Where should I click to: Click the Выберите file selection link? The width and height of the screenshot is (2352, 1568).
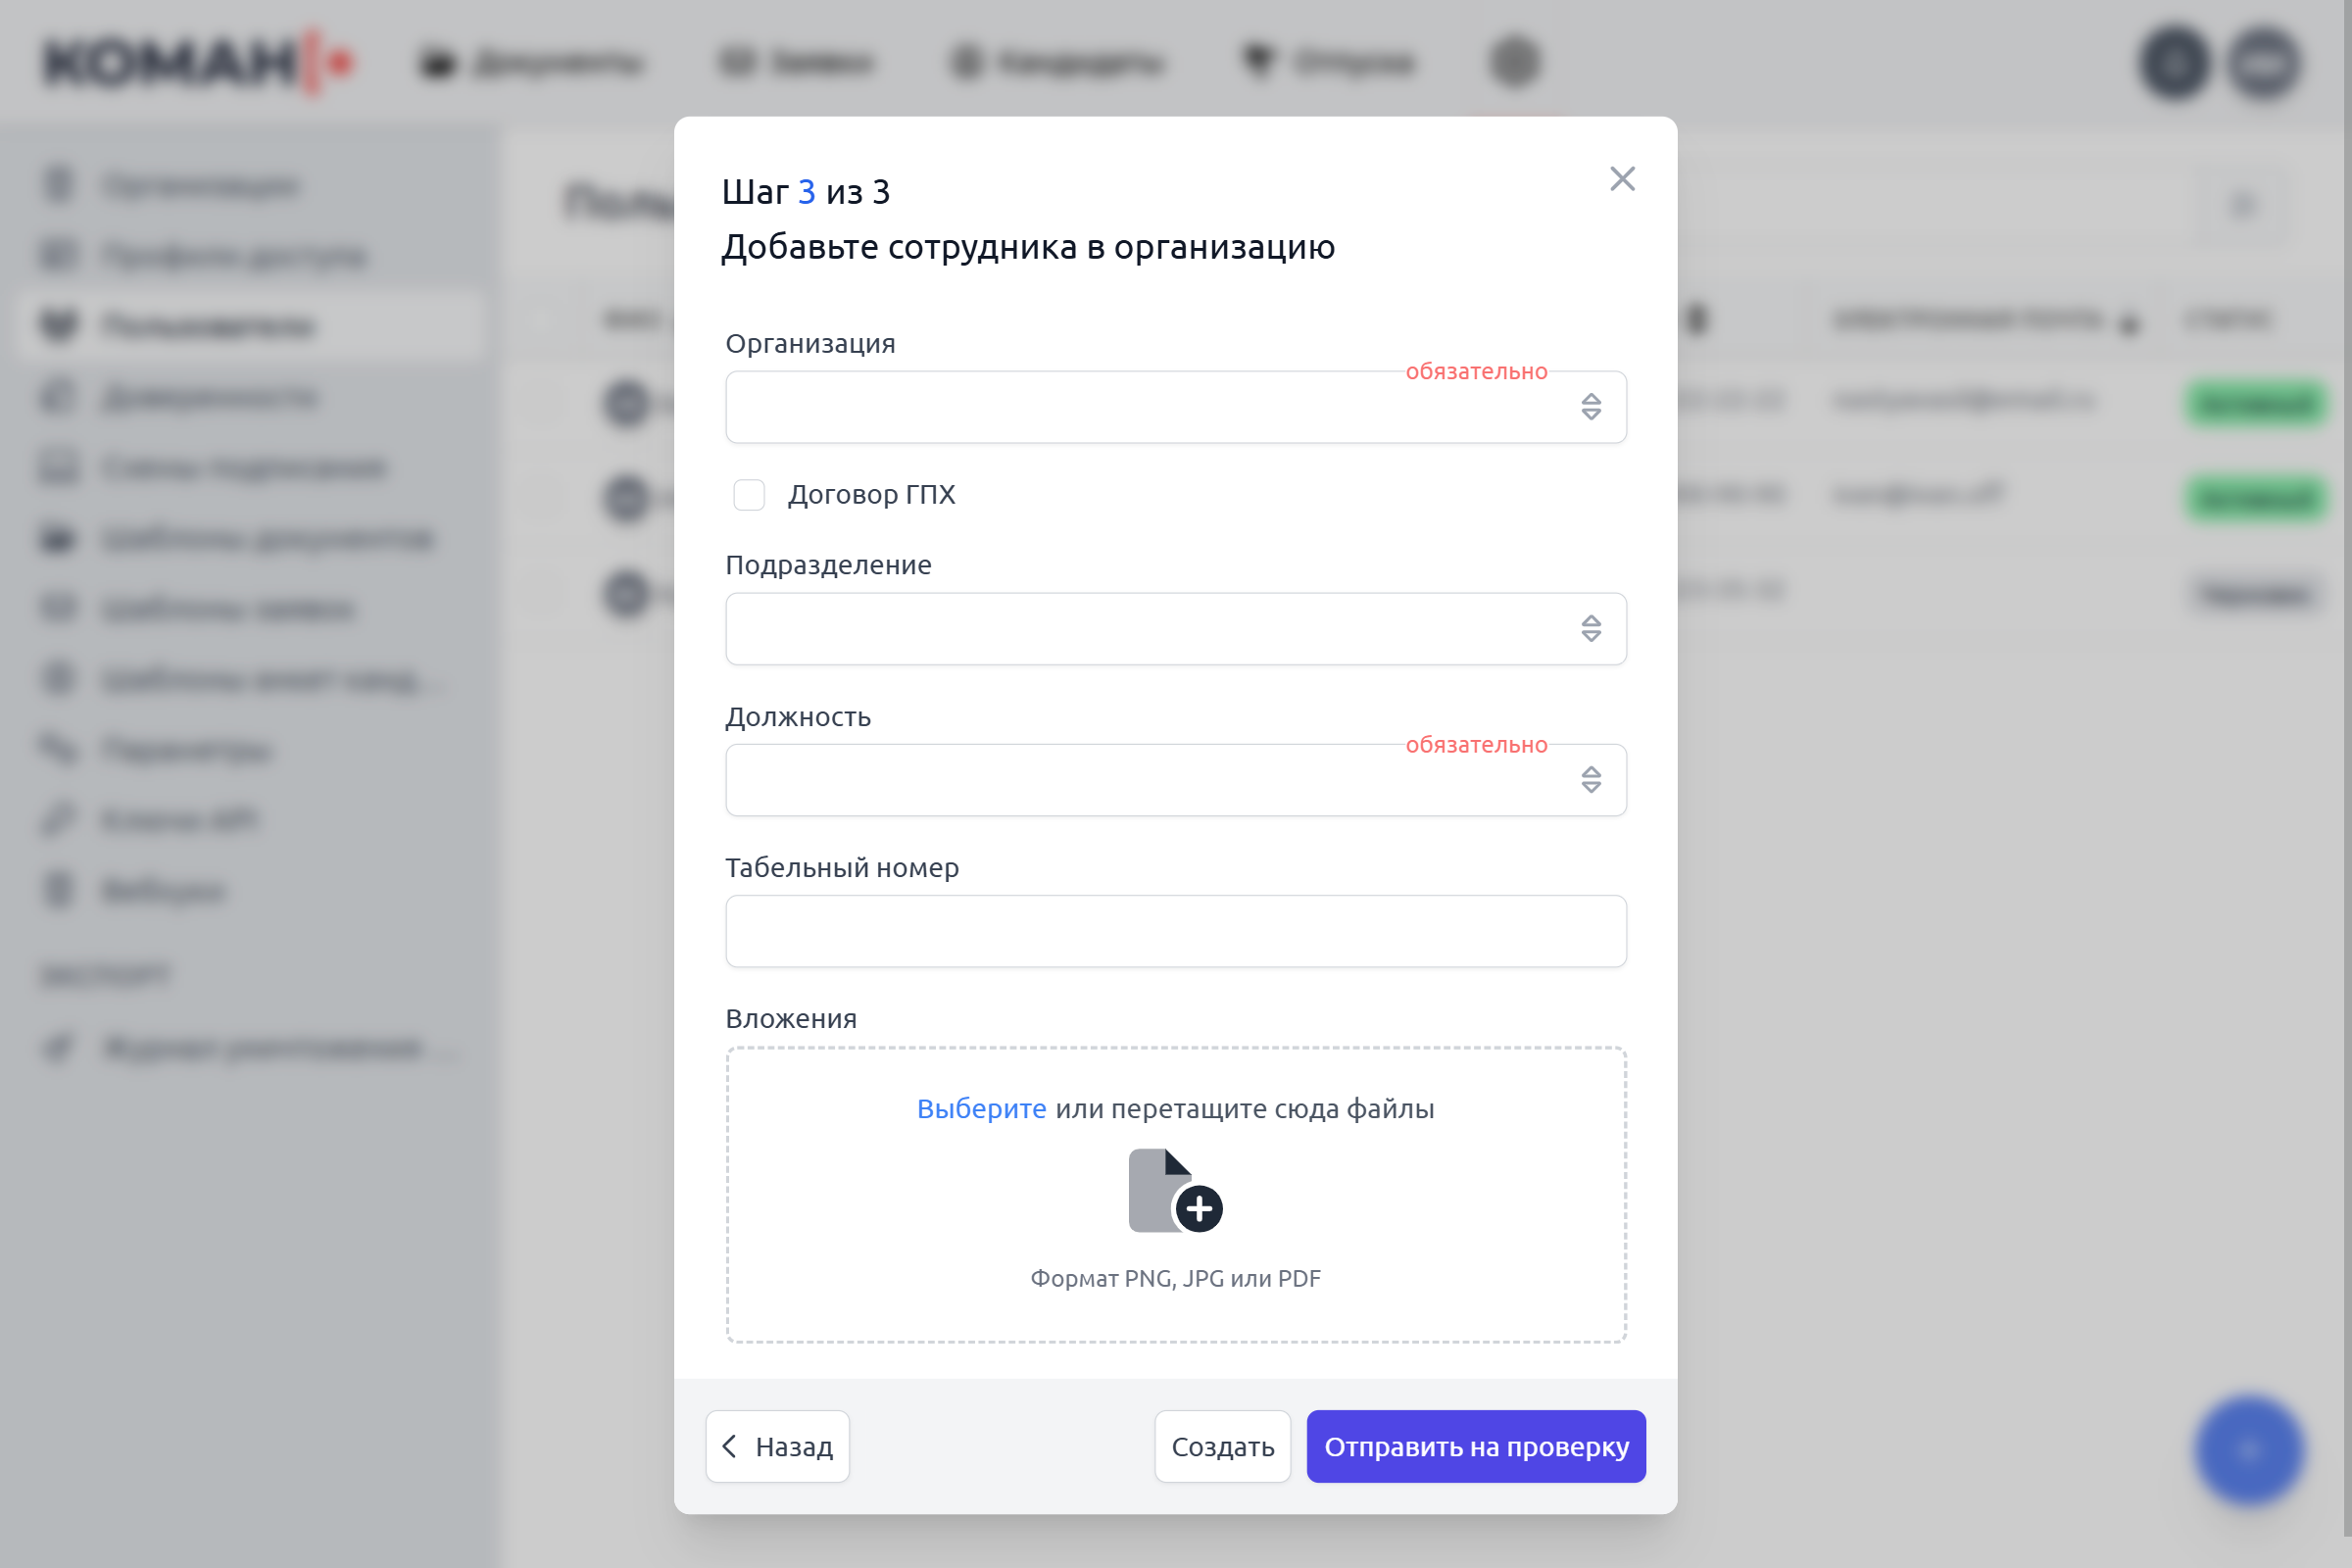tap(981, 1109)
